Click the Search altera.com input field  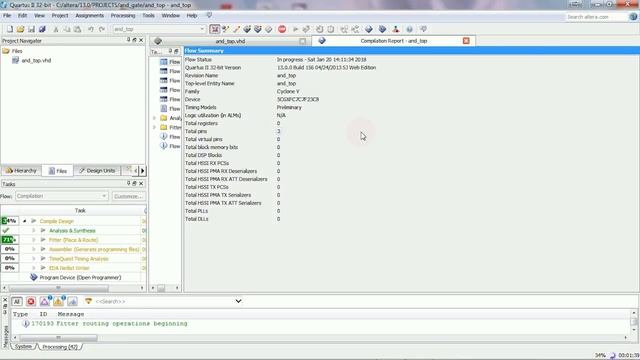(x=596, y=17)
